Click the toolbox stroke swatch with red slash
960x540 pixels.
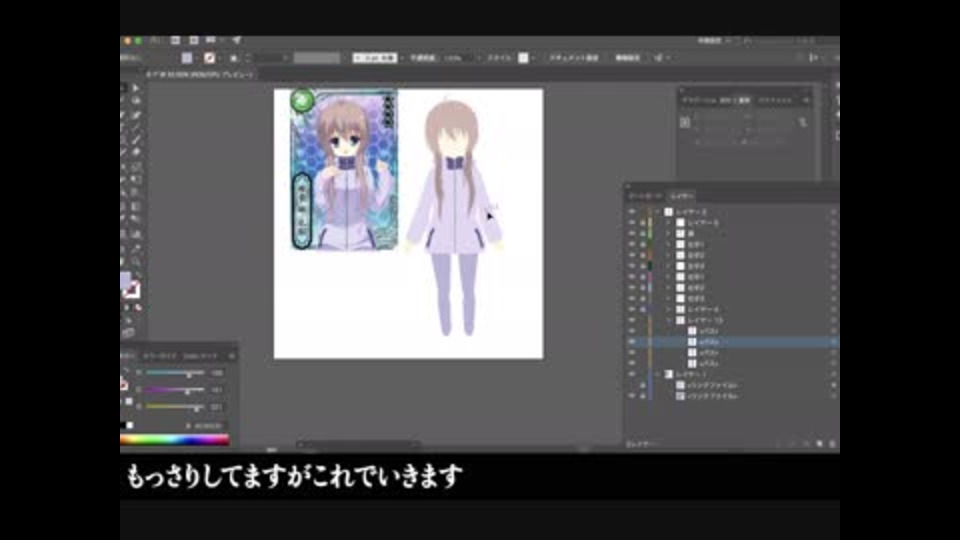tap(132, 290)
